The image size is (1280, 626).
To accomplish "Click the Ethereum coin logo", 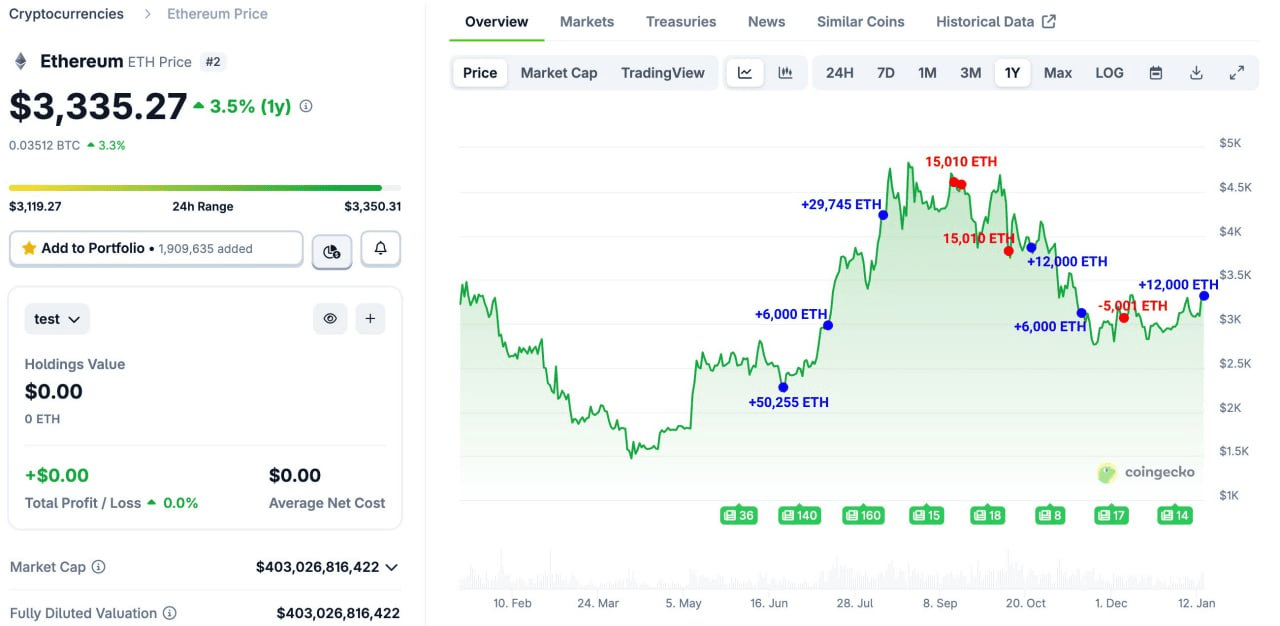I will tap(22, 61).
